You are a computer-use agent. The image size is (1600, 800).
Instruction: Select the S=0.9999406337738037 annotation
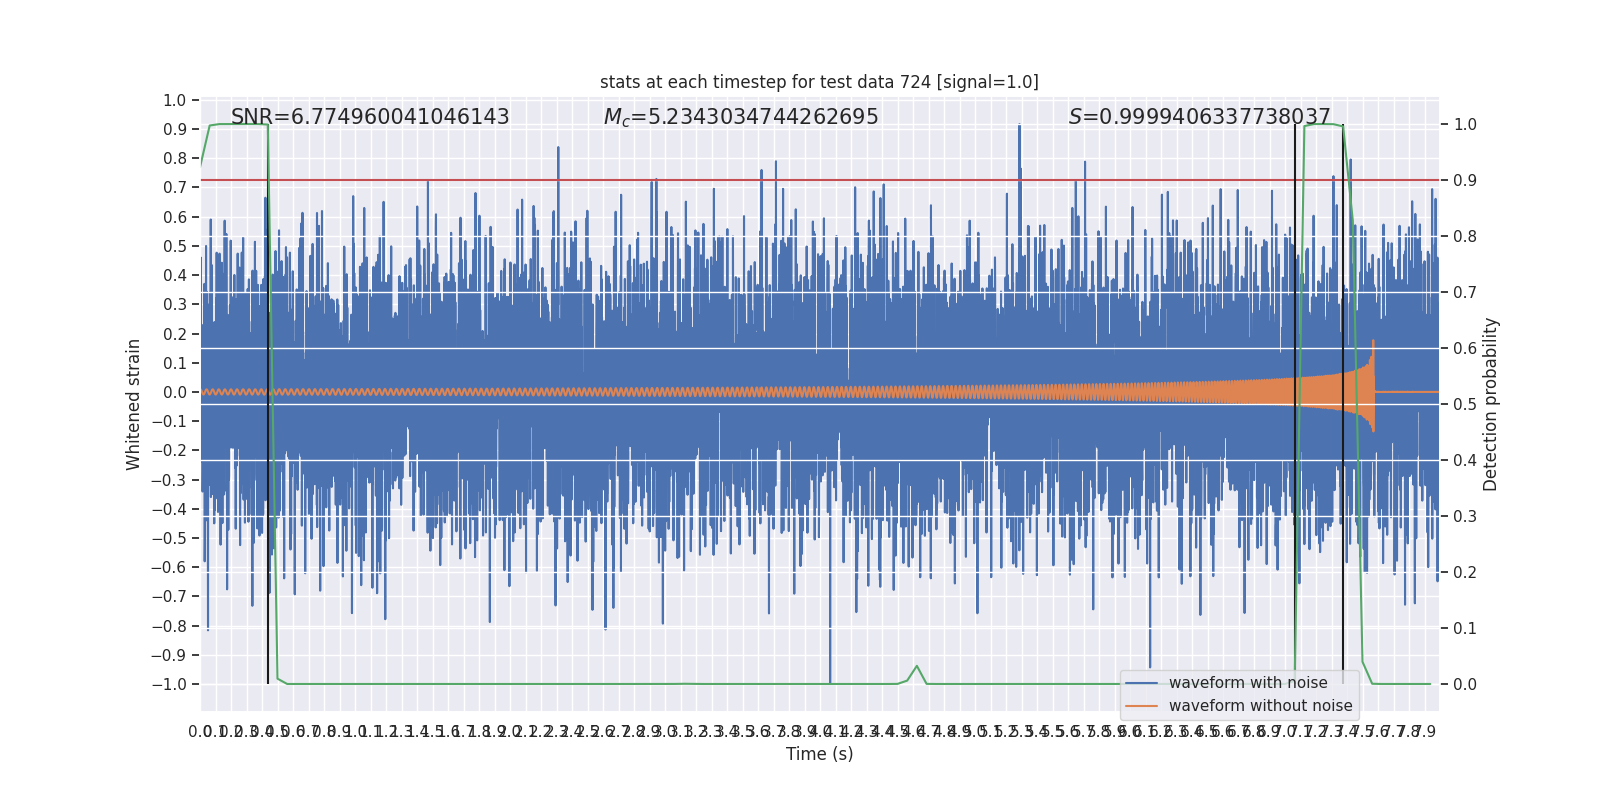1200,117
